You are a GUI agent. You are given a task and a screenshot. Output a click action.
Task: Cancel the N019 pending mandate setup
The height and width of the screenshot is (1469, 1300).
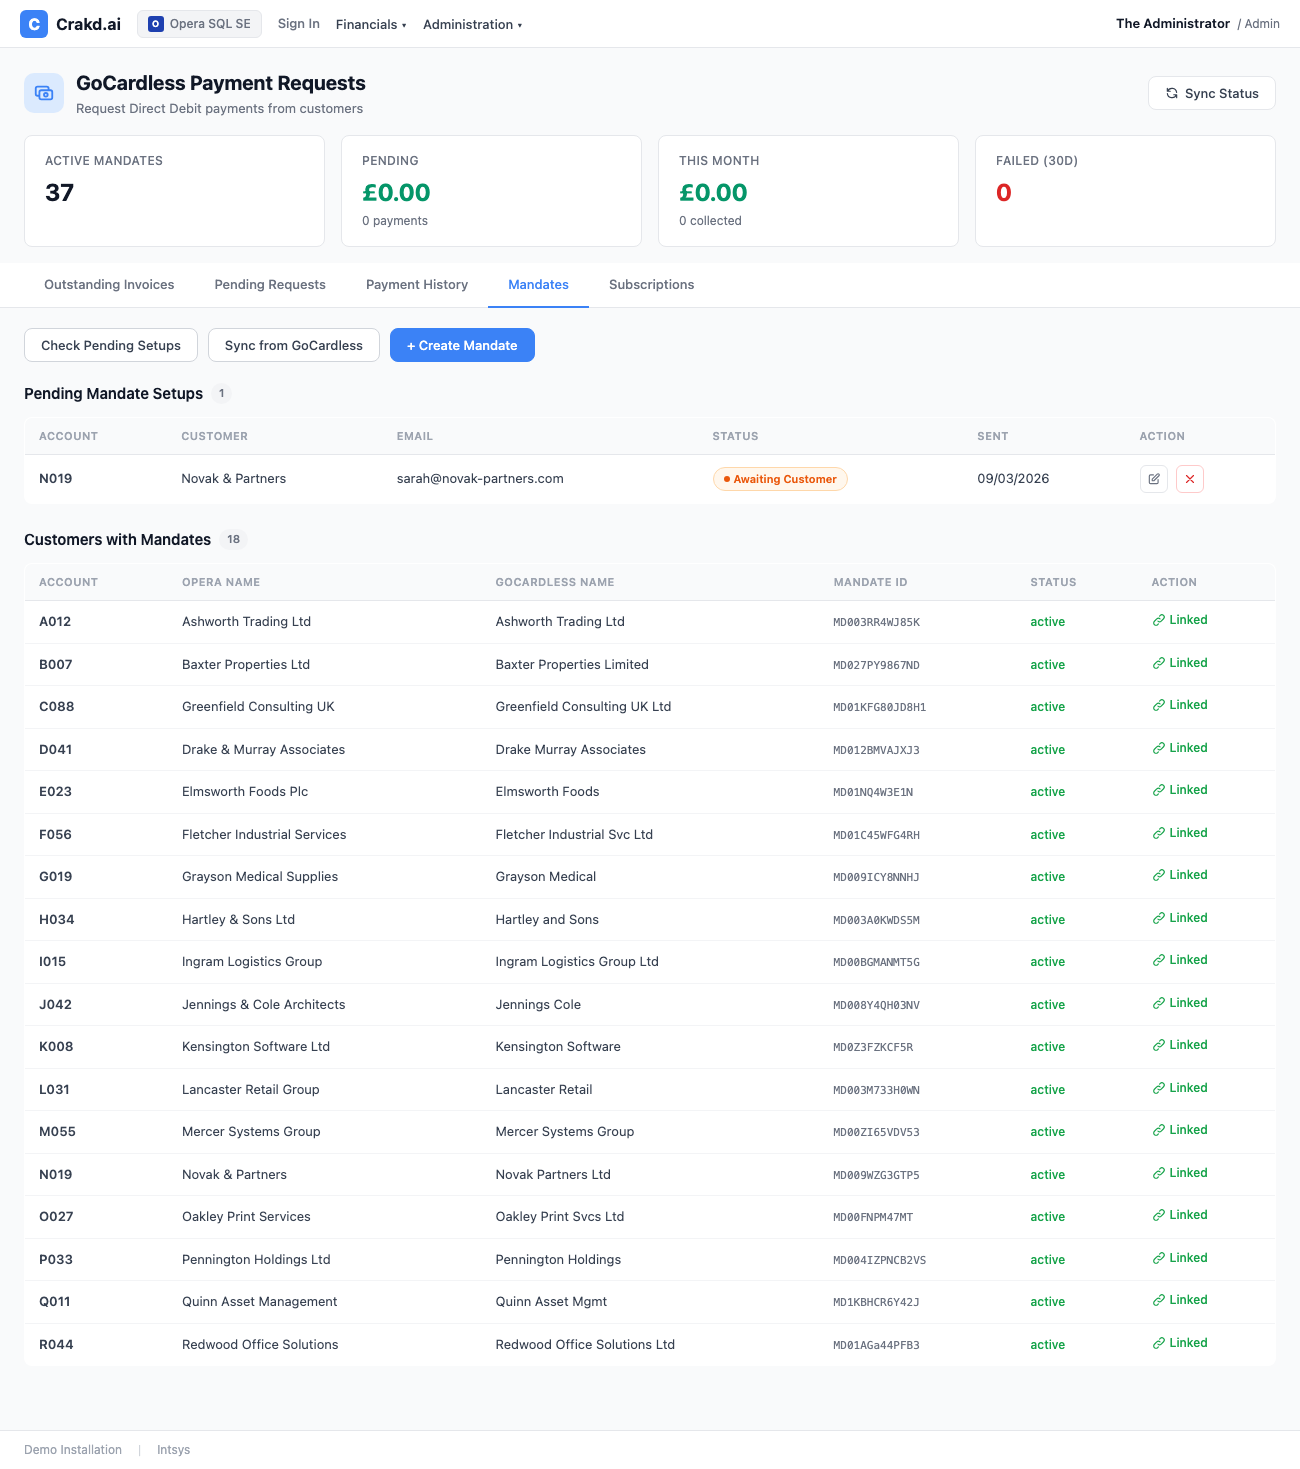coord(1189,479)
